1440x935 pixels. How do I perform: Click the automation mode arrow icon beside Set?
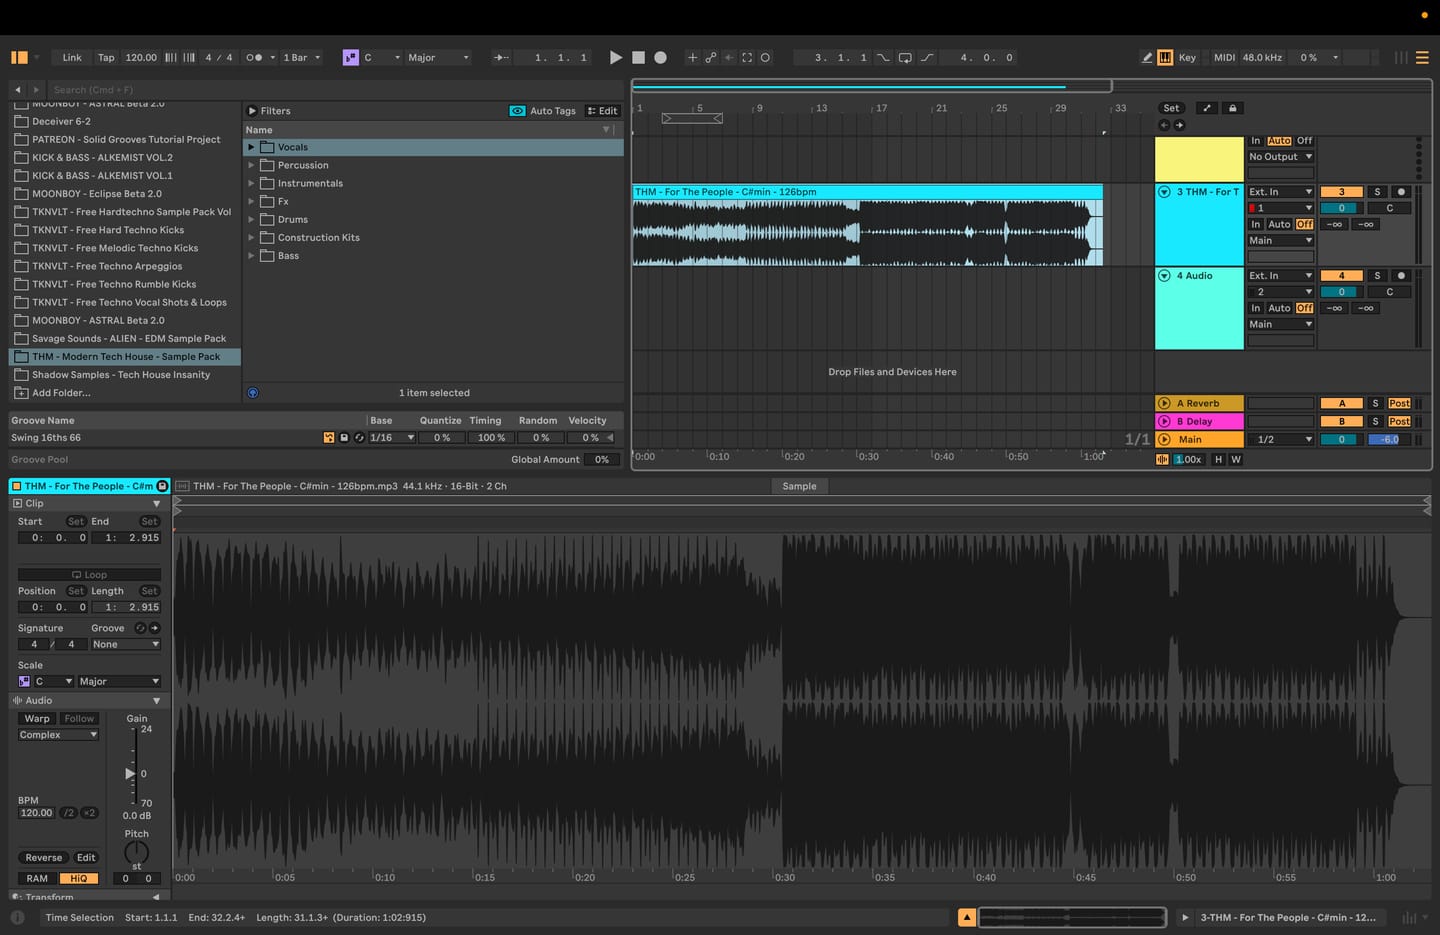1207,108
